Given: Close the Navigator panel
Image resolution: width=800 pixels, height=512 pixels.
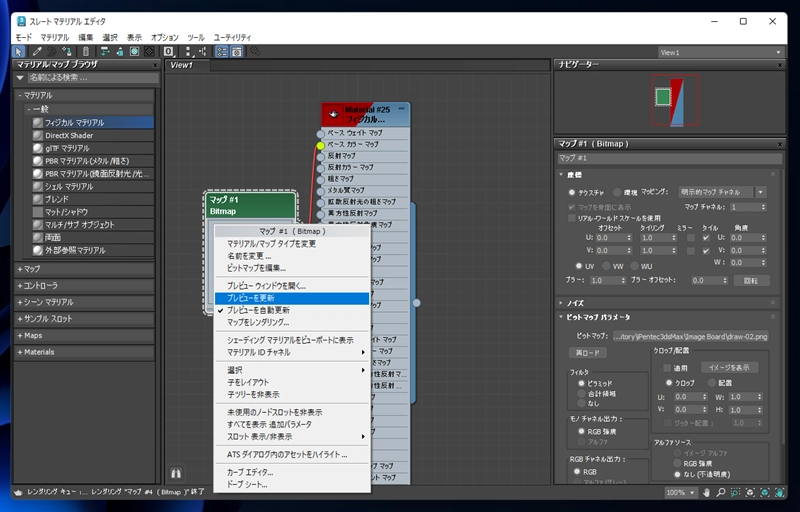Looking at the screenshot, I should pos(780,65).
